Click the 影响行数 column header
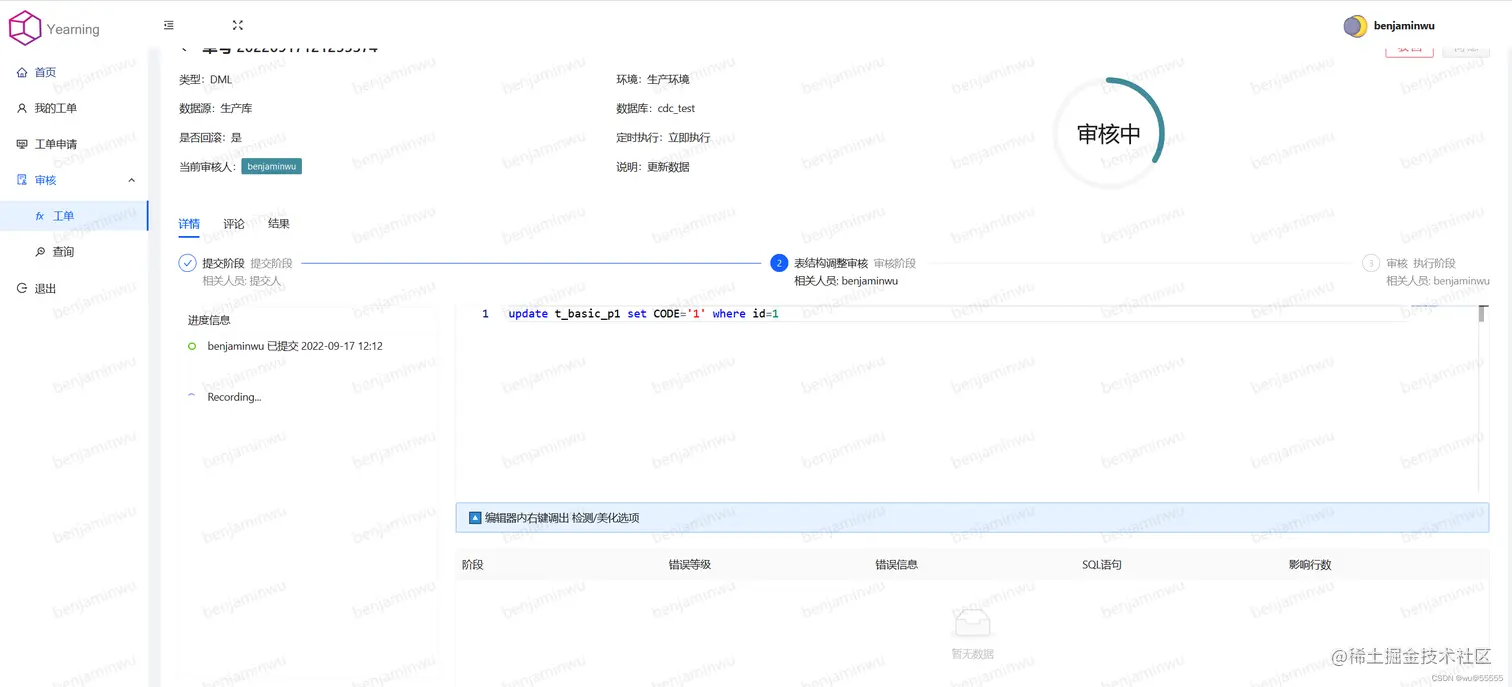This screenshot has height=687, width=1512. (1310, 565)
